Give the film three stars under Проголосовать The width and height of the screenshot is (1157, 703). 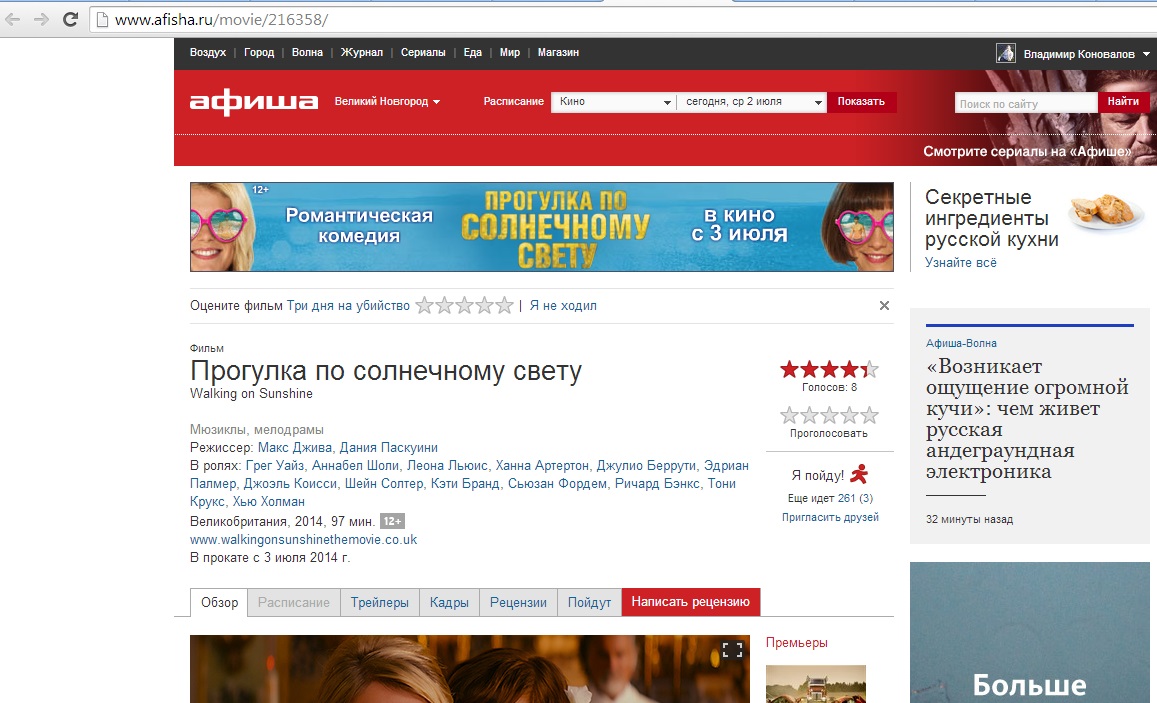[x=829, y=415]
